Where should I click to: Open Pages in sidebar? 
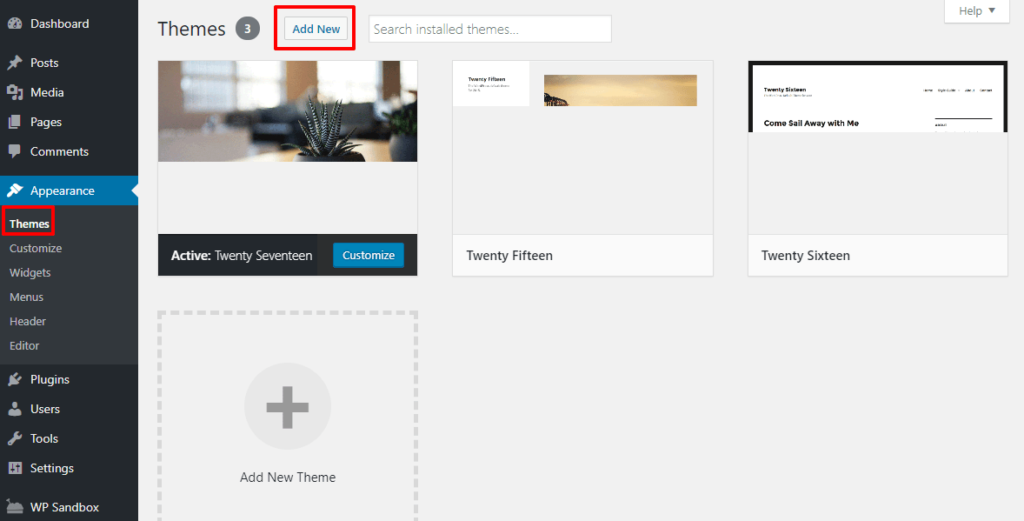click(x=46, y=122)
